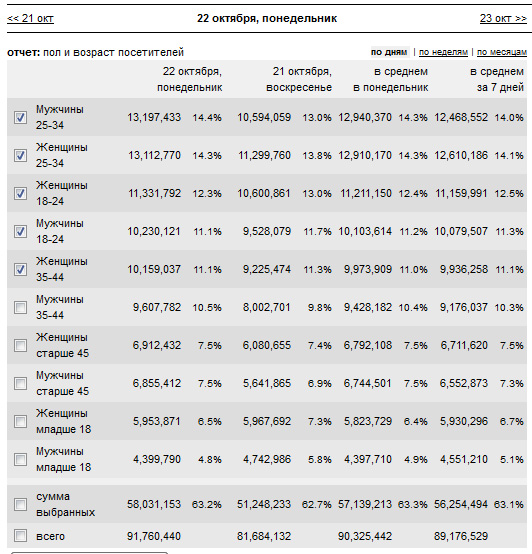Viewport: 532px width, 554px height.
Task: Uncheck the Женщины 25-34 checkbox
Action: [x=20, y=155]
